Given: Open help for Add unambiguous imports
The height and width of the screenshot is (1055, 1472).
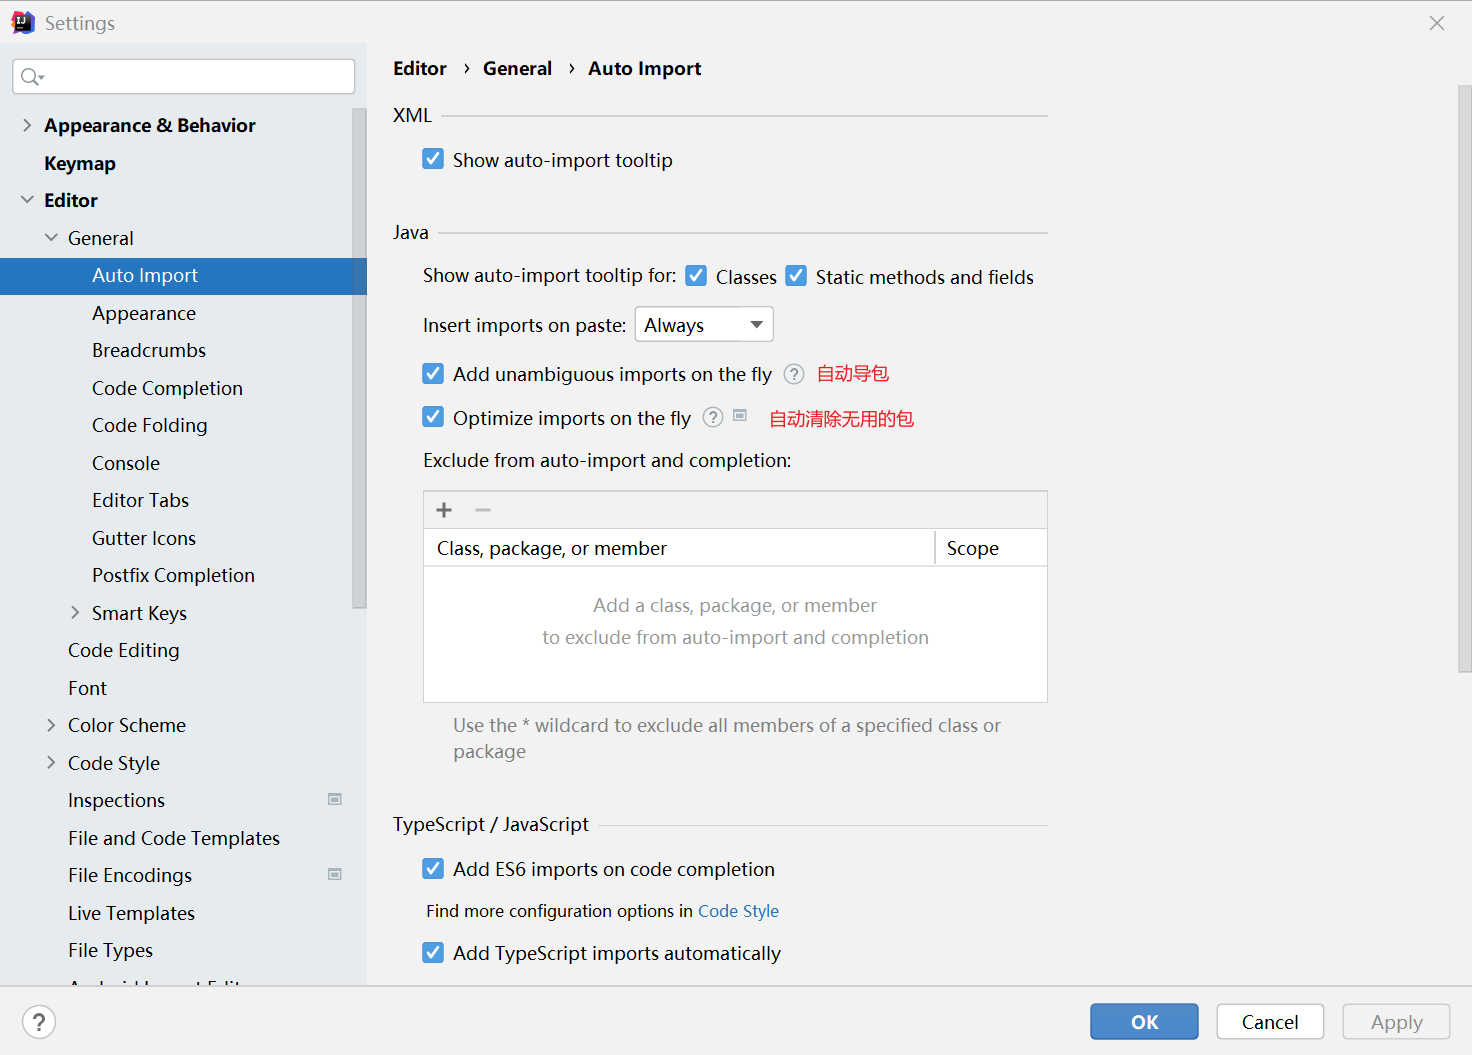Looking at the screenshot, I should pos(794,374).
